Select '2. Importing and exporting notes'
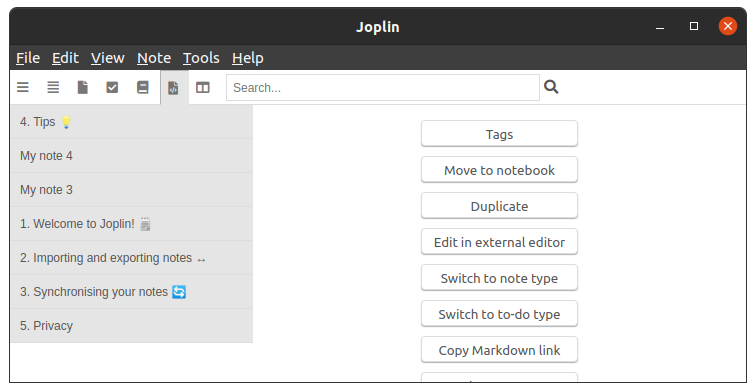This screenshot has width=756, height=392. tap(132, 258)
